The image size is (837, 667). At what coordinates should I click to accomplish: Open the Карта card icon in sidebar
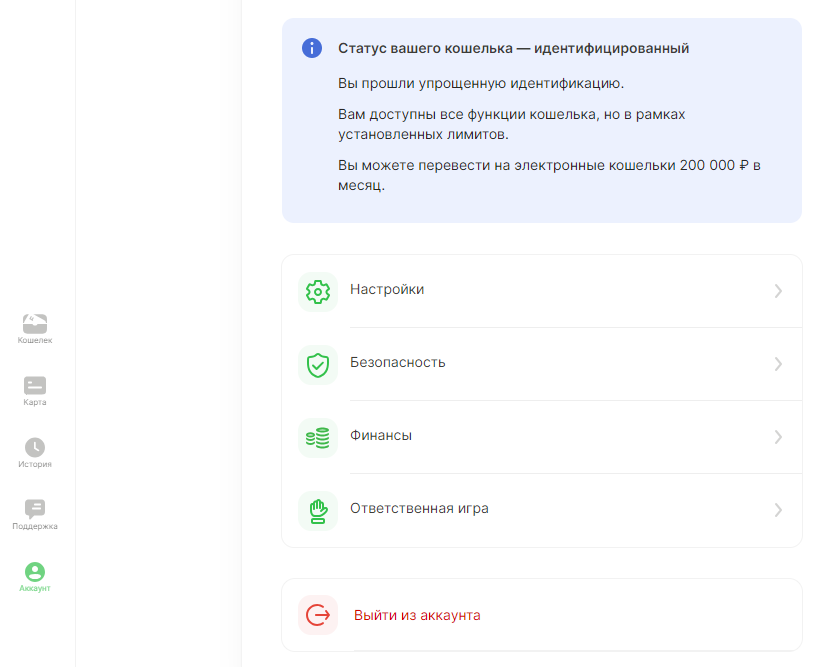coord(35,385)
